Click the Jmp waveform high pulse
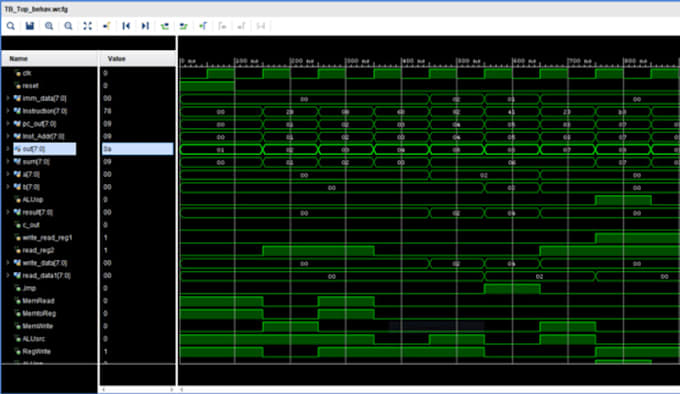Screen dimensions: 680x394 click(x=512, y=289)
